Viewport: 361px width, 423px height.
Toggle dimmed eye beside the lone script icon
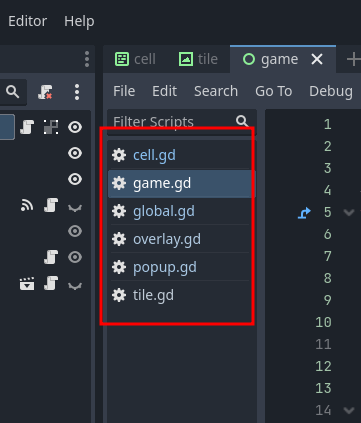point(75,257)
